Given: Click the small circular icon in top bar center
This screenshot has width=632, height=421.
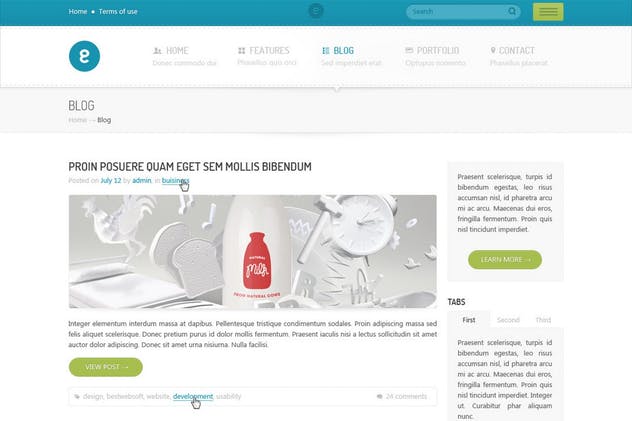Looking at the screenshot, I should pos(316,11).
